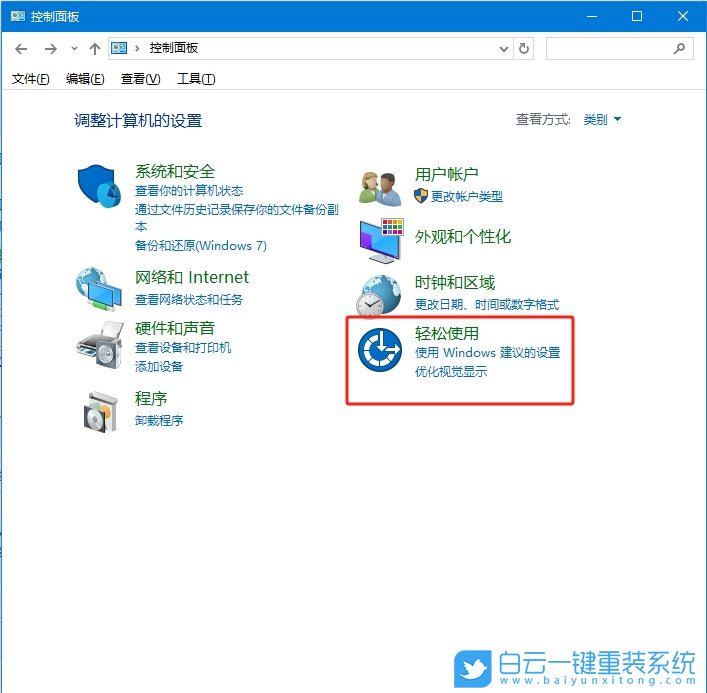Open 优化视觉显示 link
707x693 pixels.
click(x=451, y=372)
